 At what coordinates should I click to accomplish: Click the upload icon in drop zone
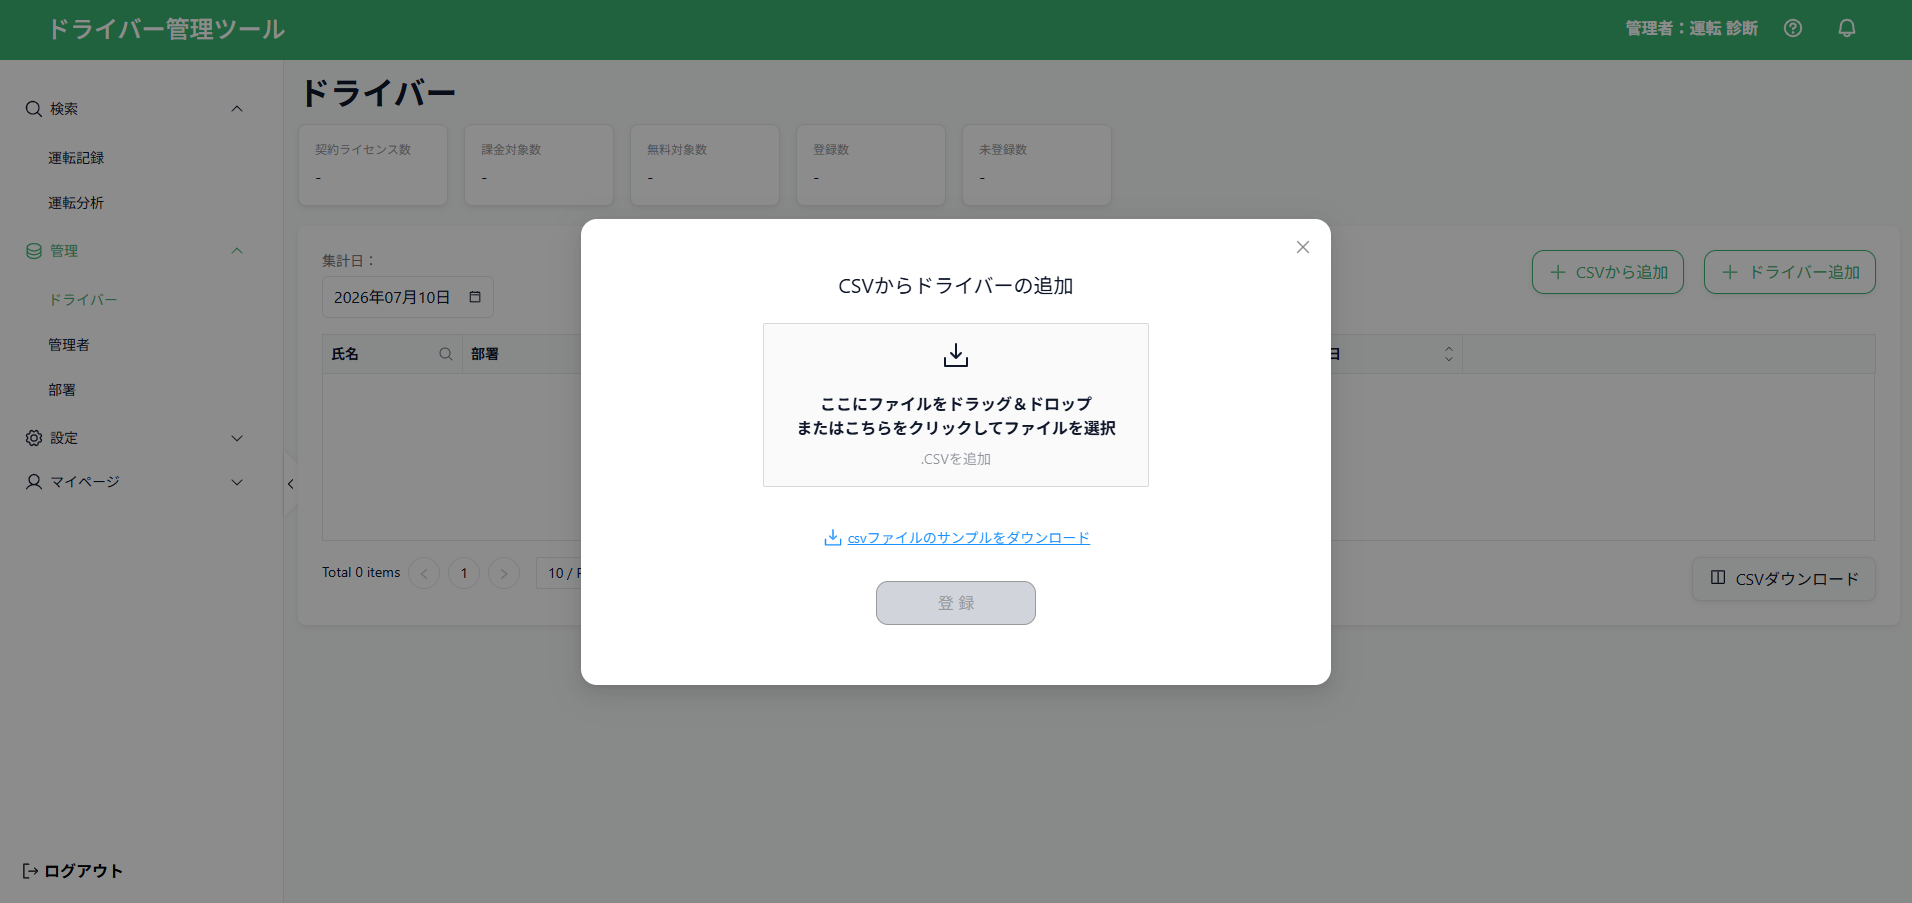tap(956, 355)
